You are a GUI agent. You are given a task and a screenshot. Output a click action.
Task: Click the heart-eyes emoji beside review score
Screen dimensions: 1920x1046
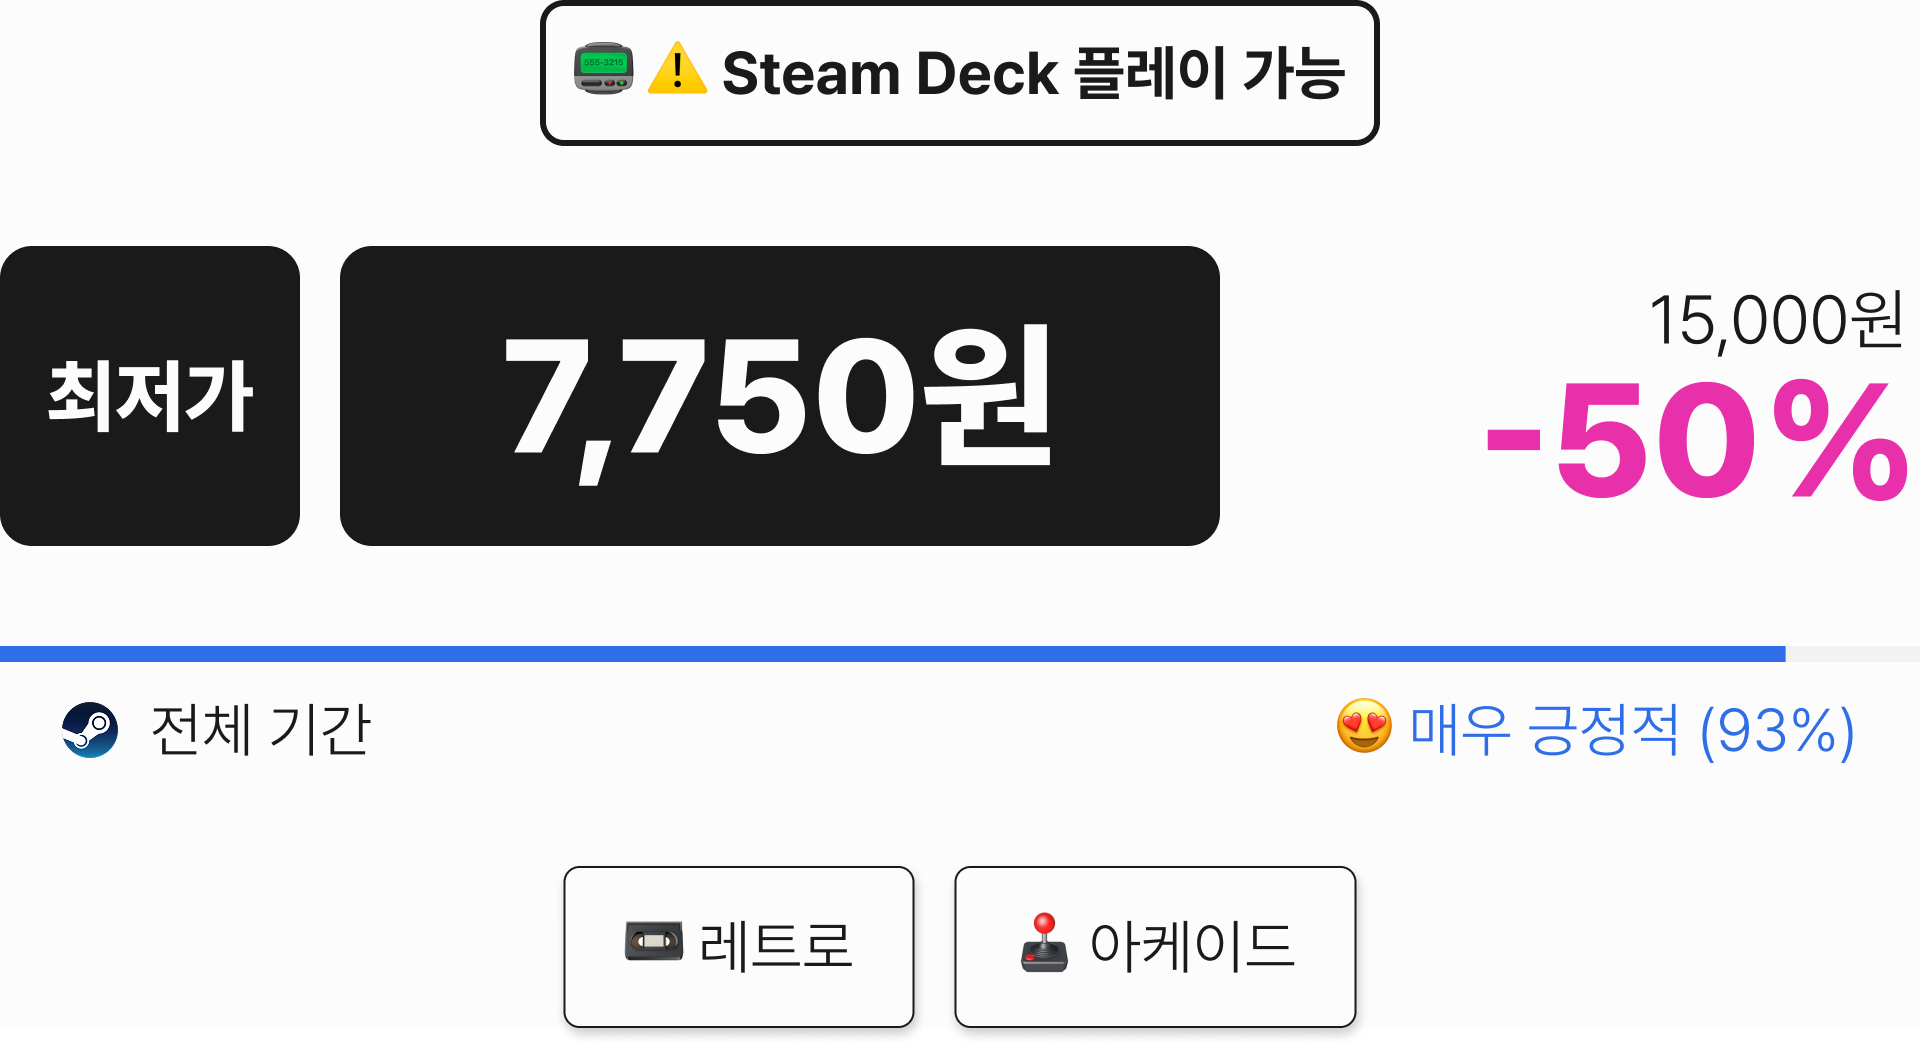pos(1364,726)
